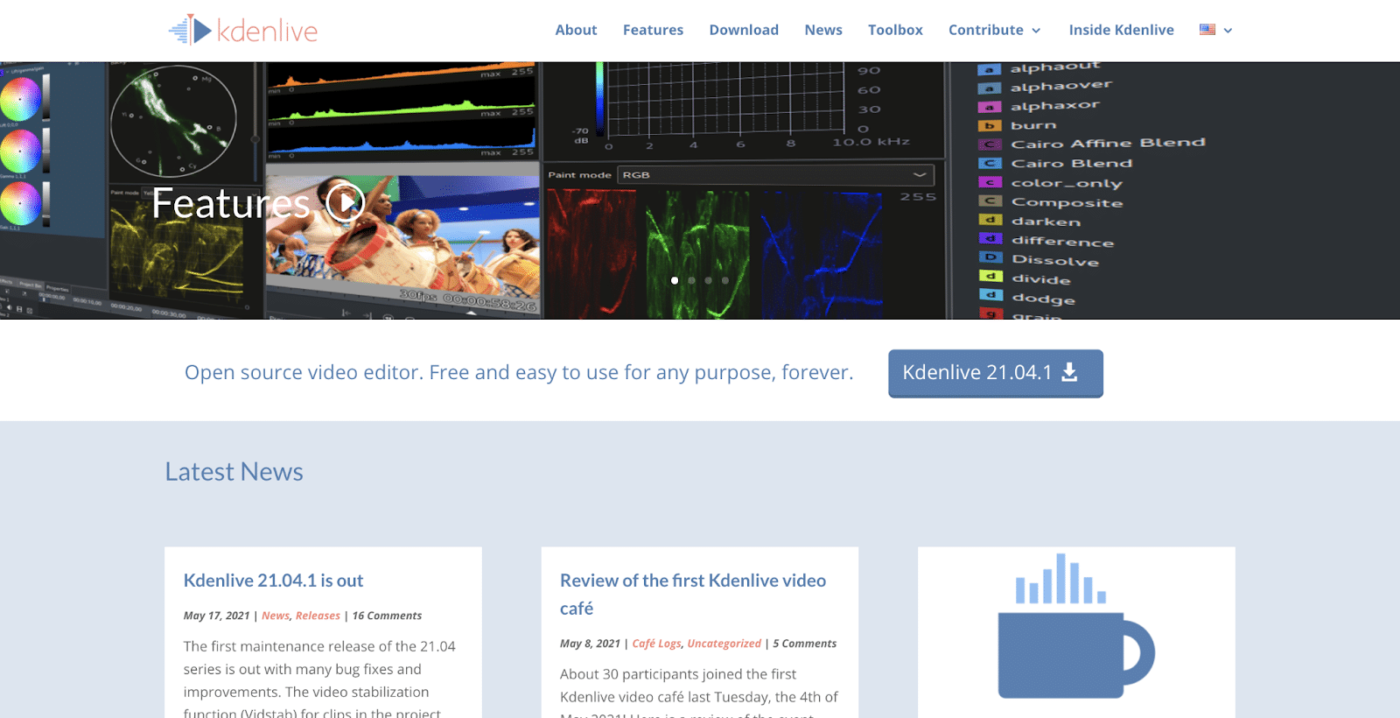This screenshot has width=1400, height=718.
Task: Click the Café Logs category link
Action: [x=656, y=643]
